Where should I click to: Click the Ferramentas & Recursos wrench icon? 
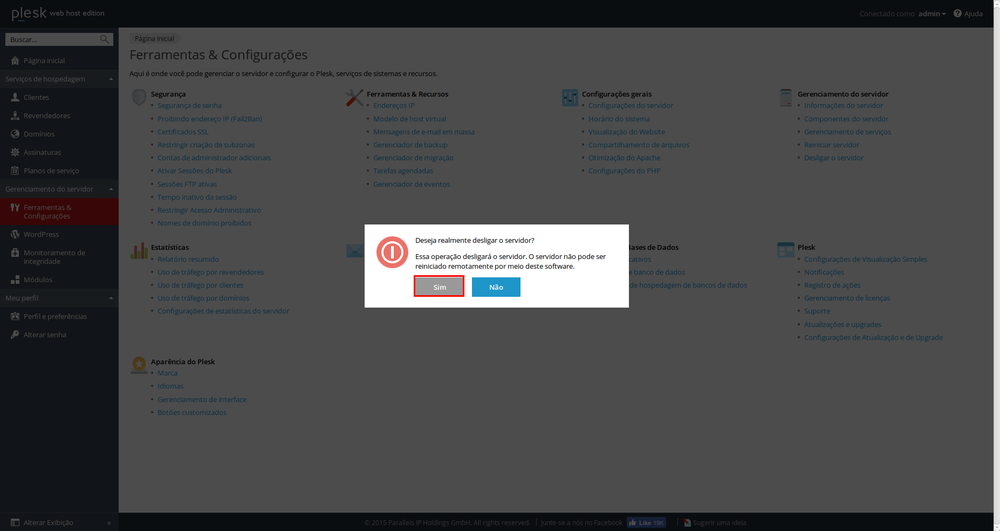(354, 97)
